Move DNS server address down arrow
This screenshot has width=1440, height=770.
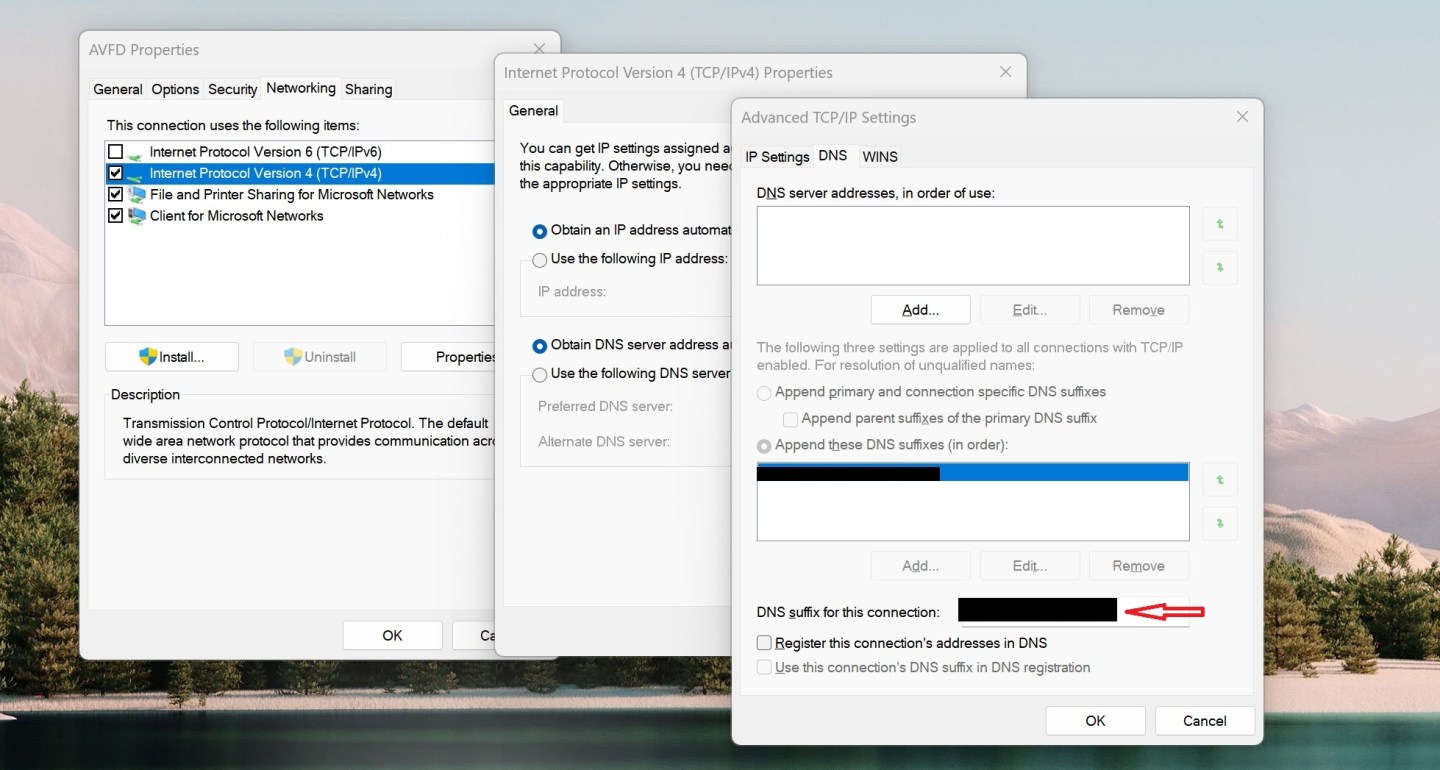tap(1220, 268)
